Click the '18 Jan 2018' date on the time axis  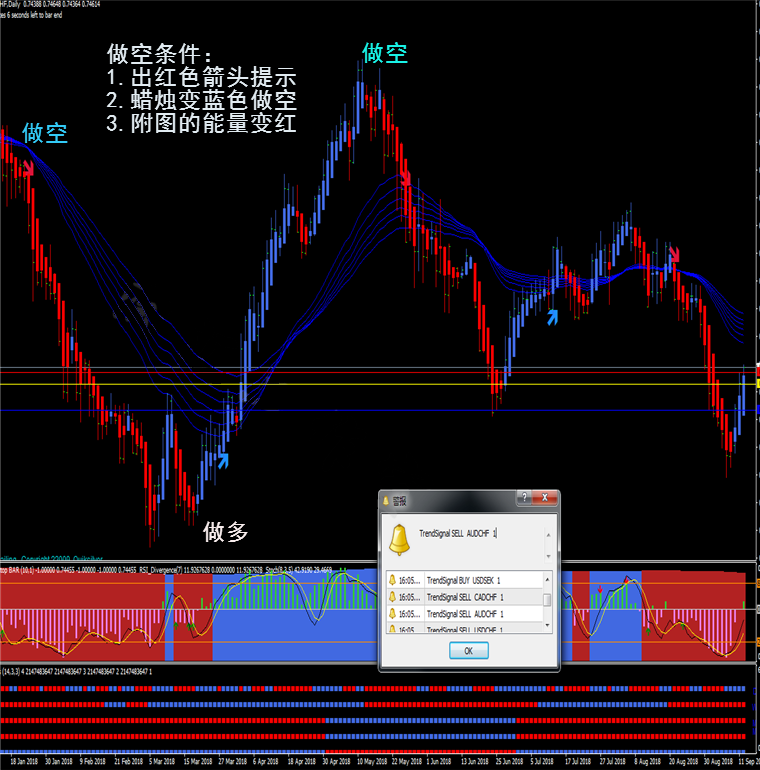tap(24, 762)
